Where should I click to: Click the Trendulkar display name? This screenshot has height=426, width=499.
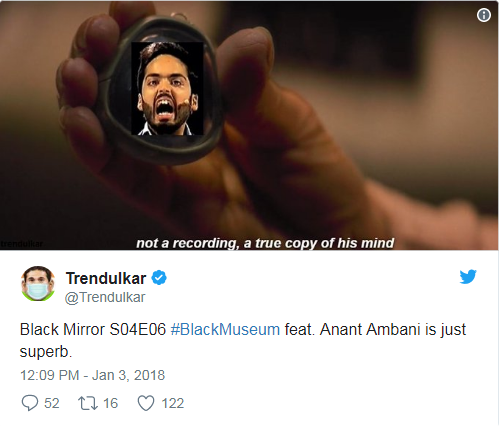point(106,278)
